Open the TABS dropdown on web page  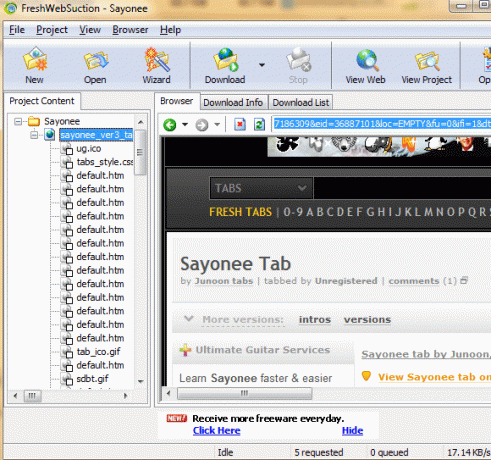pyautogui.click(x=261, y=188)
